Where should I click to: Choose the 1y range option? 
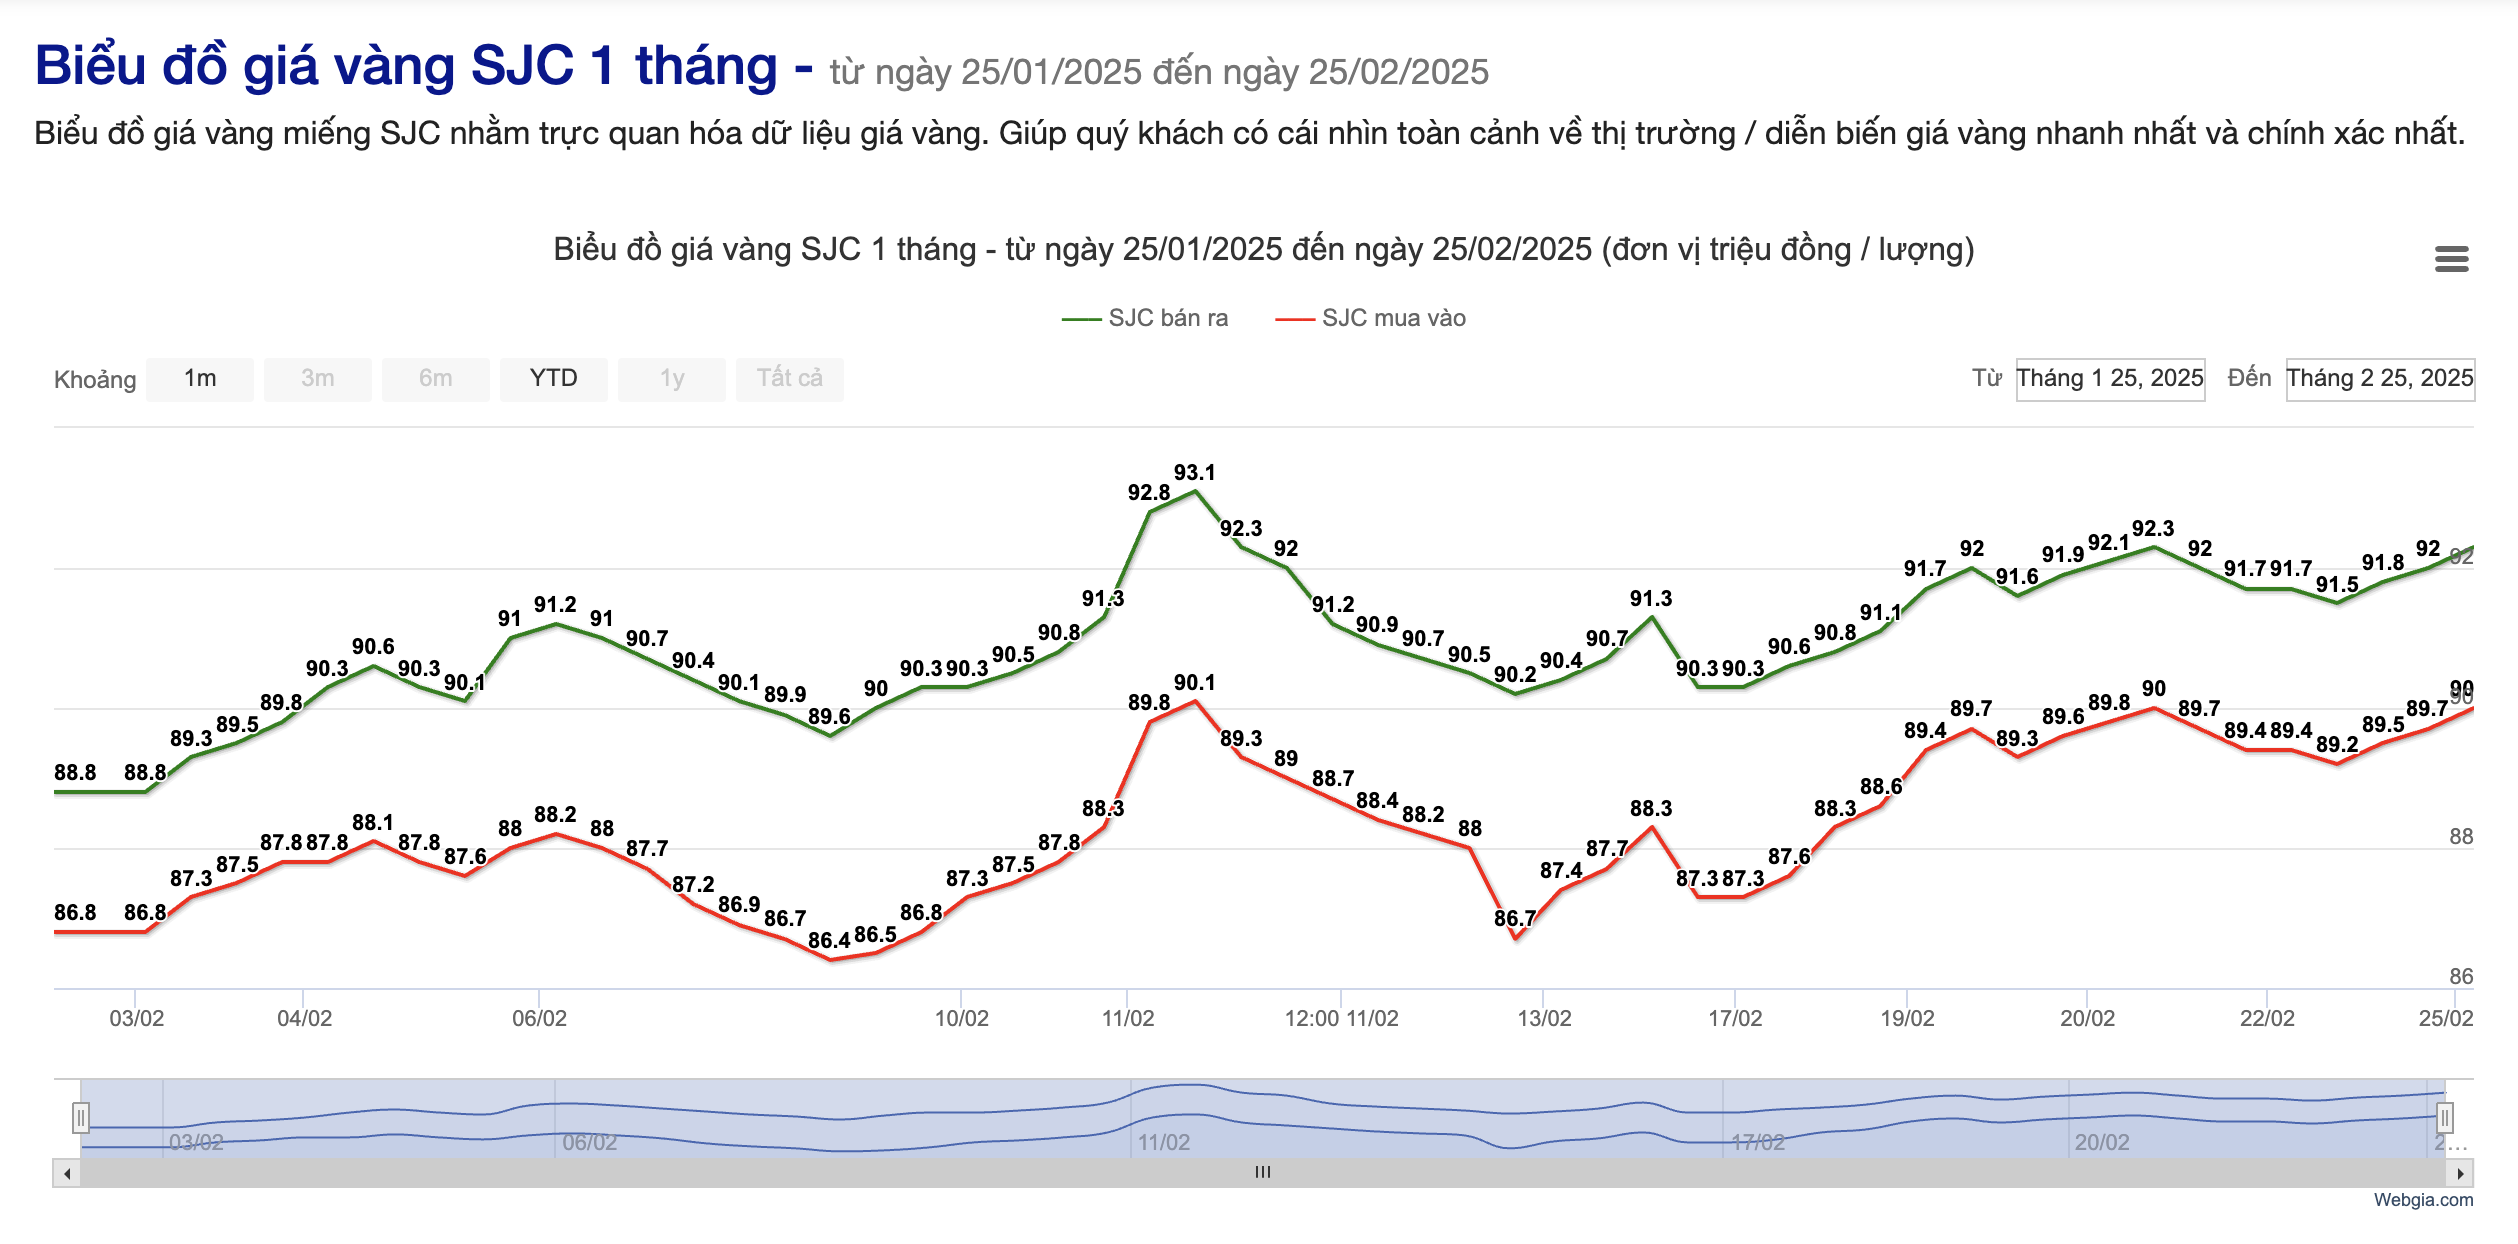coord(672,379)
